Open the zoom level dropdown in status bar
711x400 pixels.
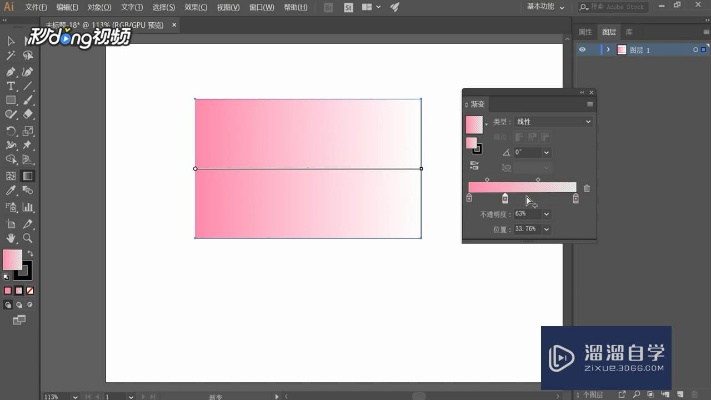coord(75,397)
